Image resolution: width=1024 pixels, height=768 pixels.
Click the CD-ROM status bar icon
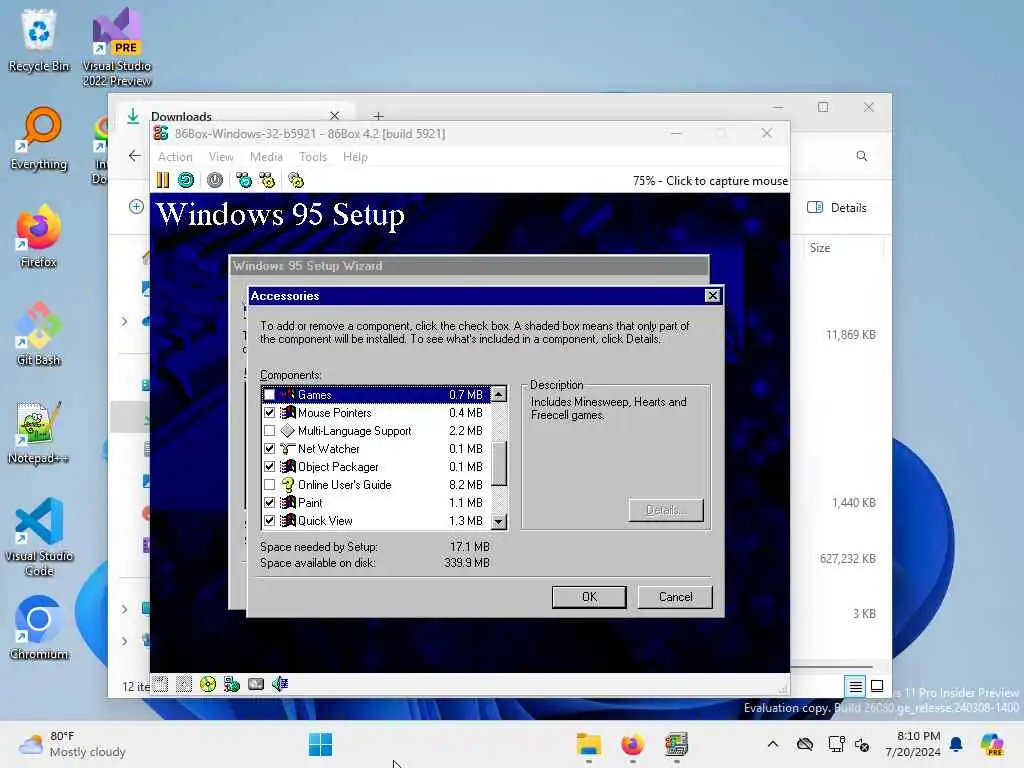pos(208,684)
